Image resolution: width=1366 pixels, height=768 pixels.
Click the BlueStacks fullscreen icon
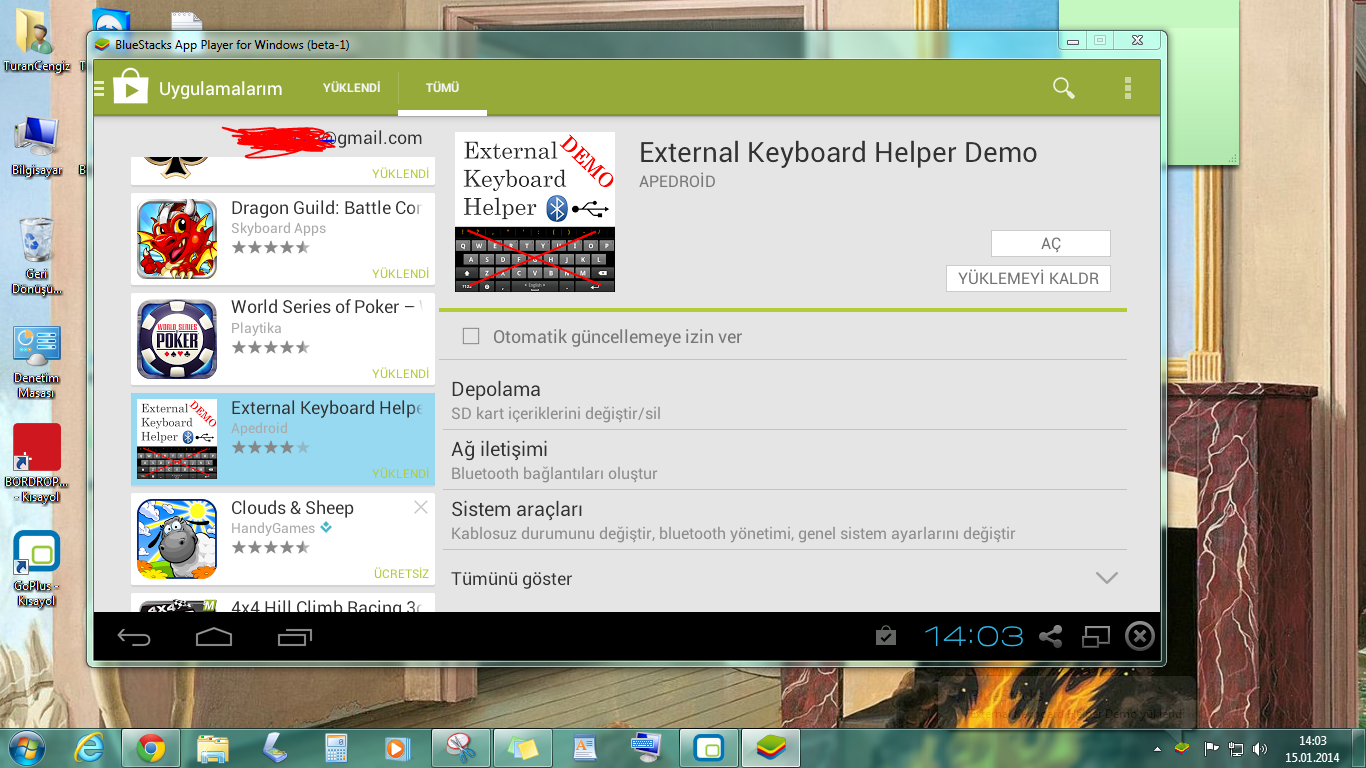tap(1096, 636)
